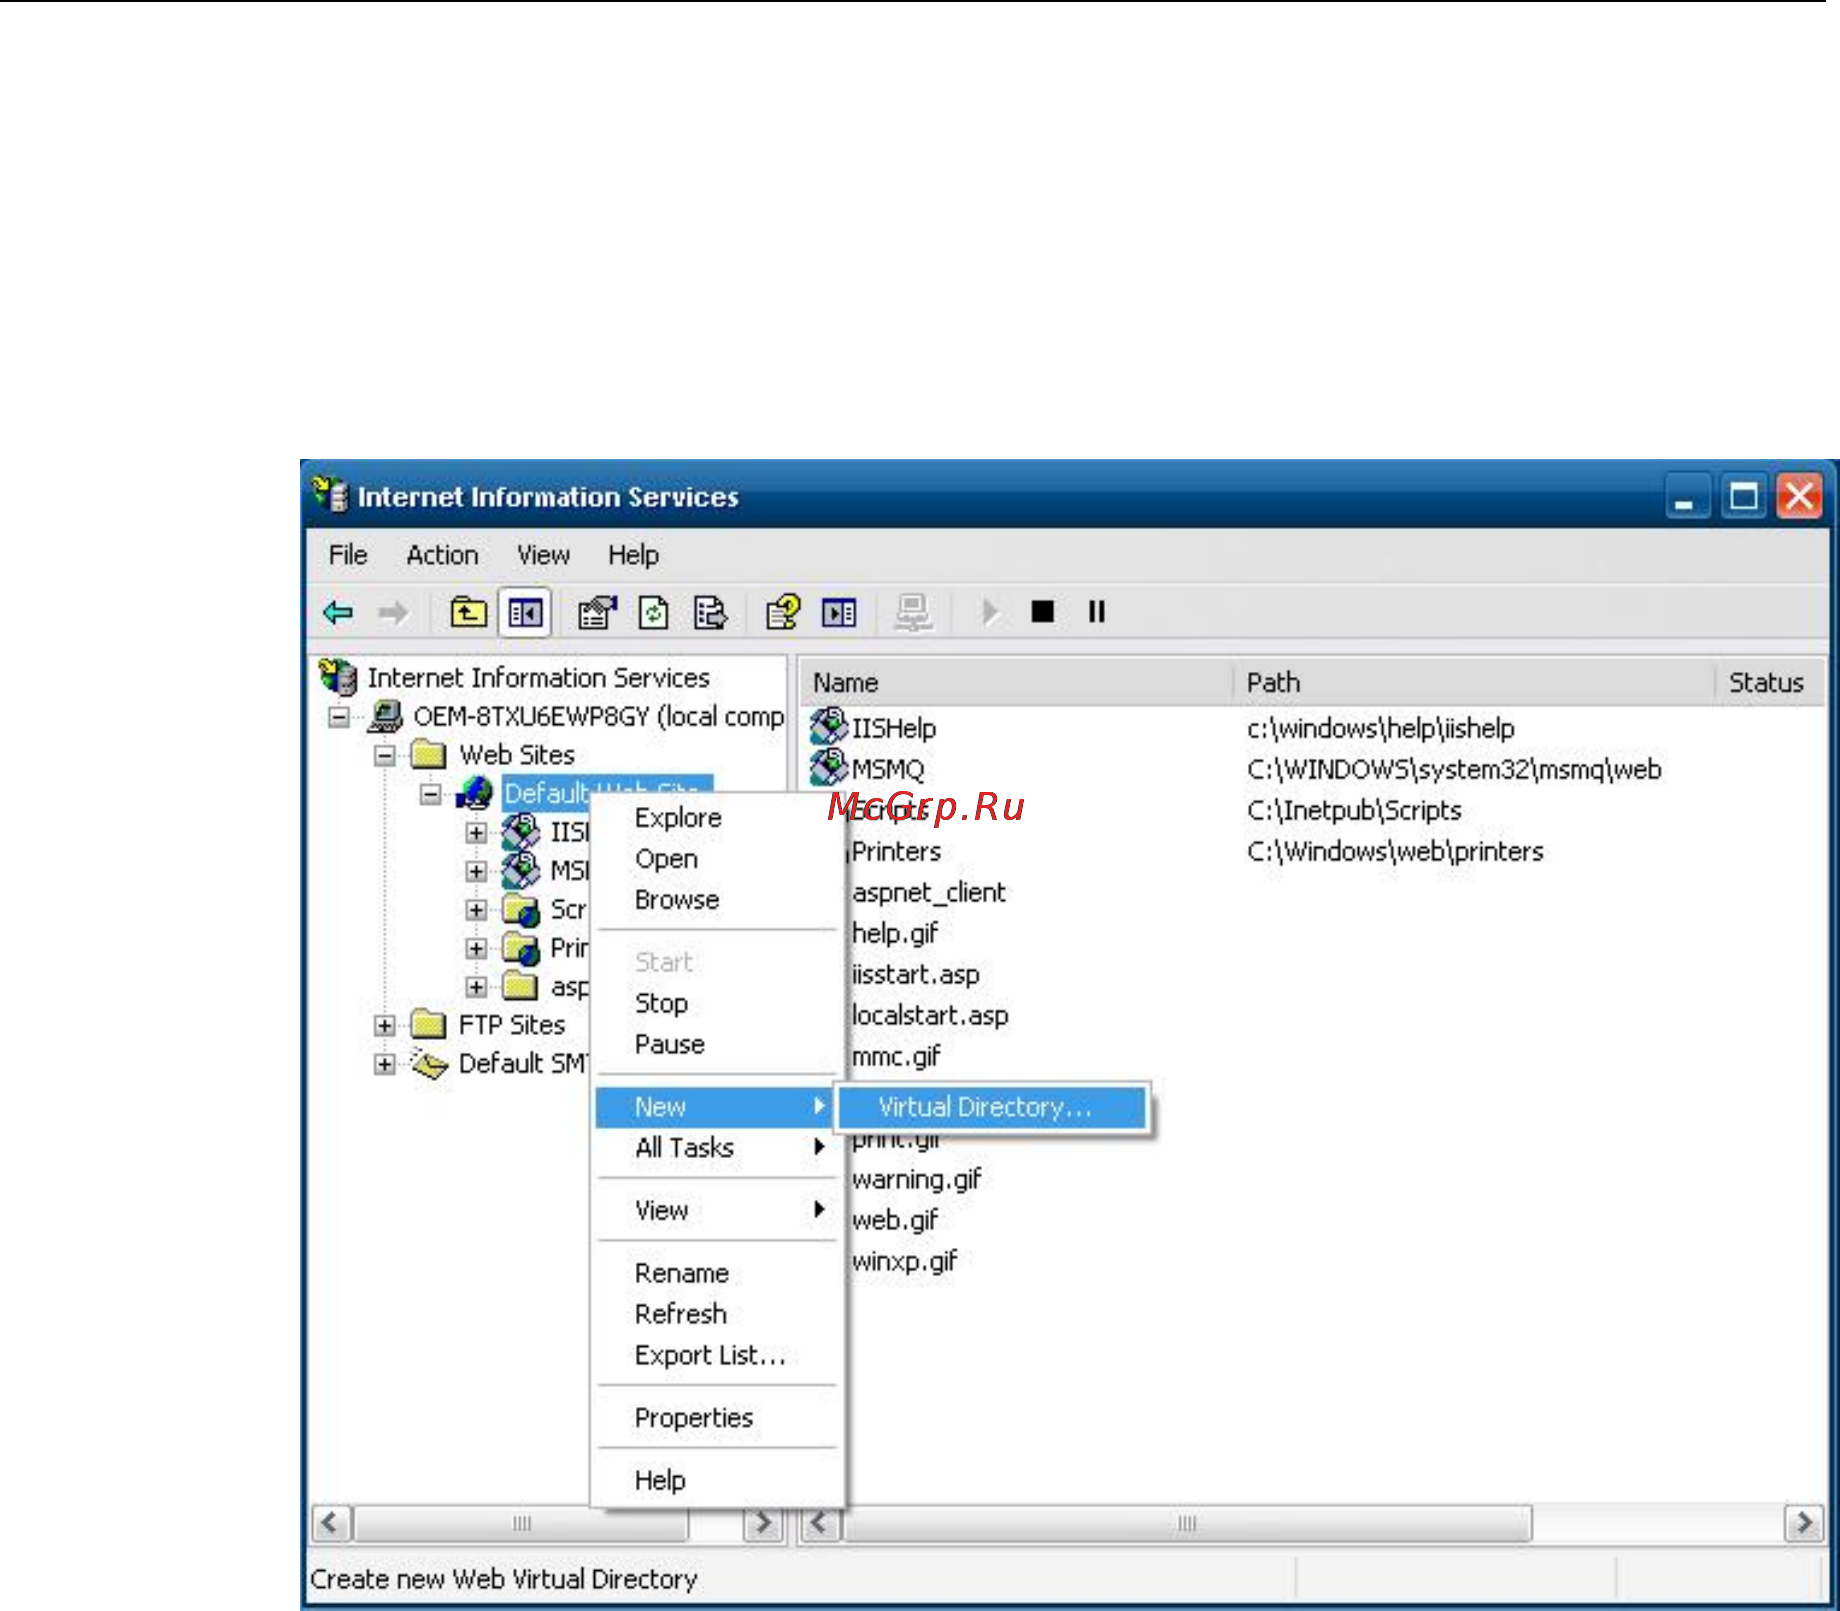Screen dimensions: 1840x1611
Task: Choose Pause from the context menu
Action: point(716,1043)
